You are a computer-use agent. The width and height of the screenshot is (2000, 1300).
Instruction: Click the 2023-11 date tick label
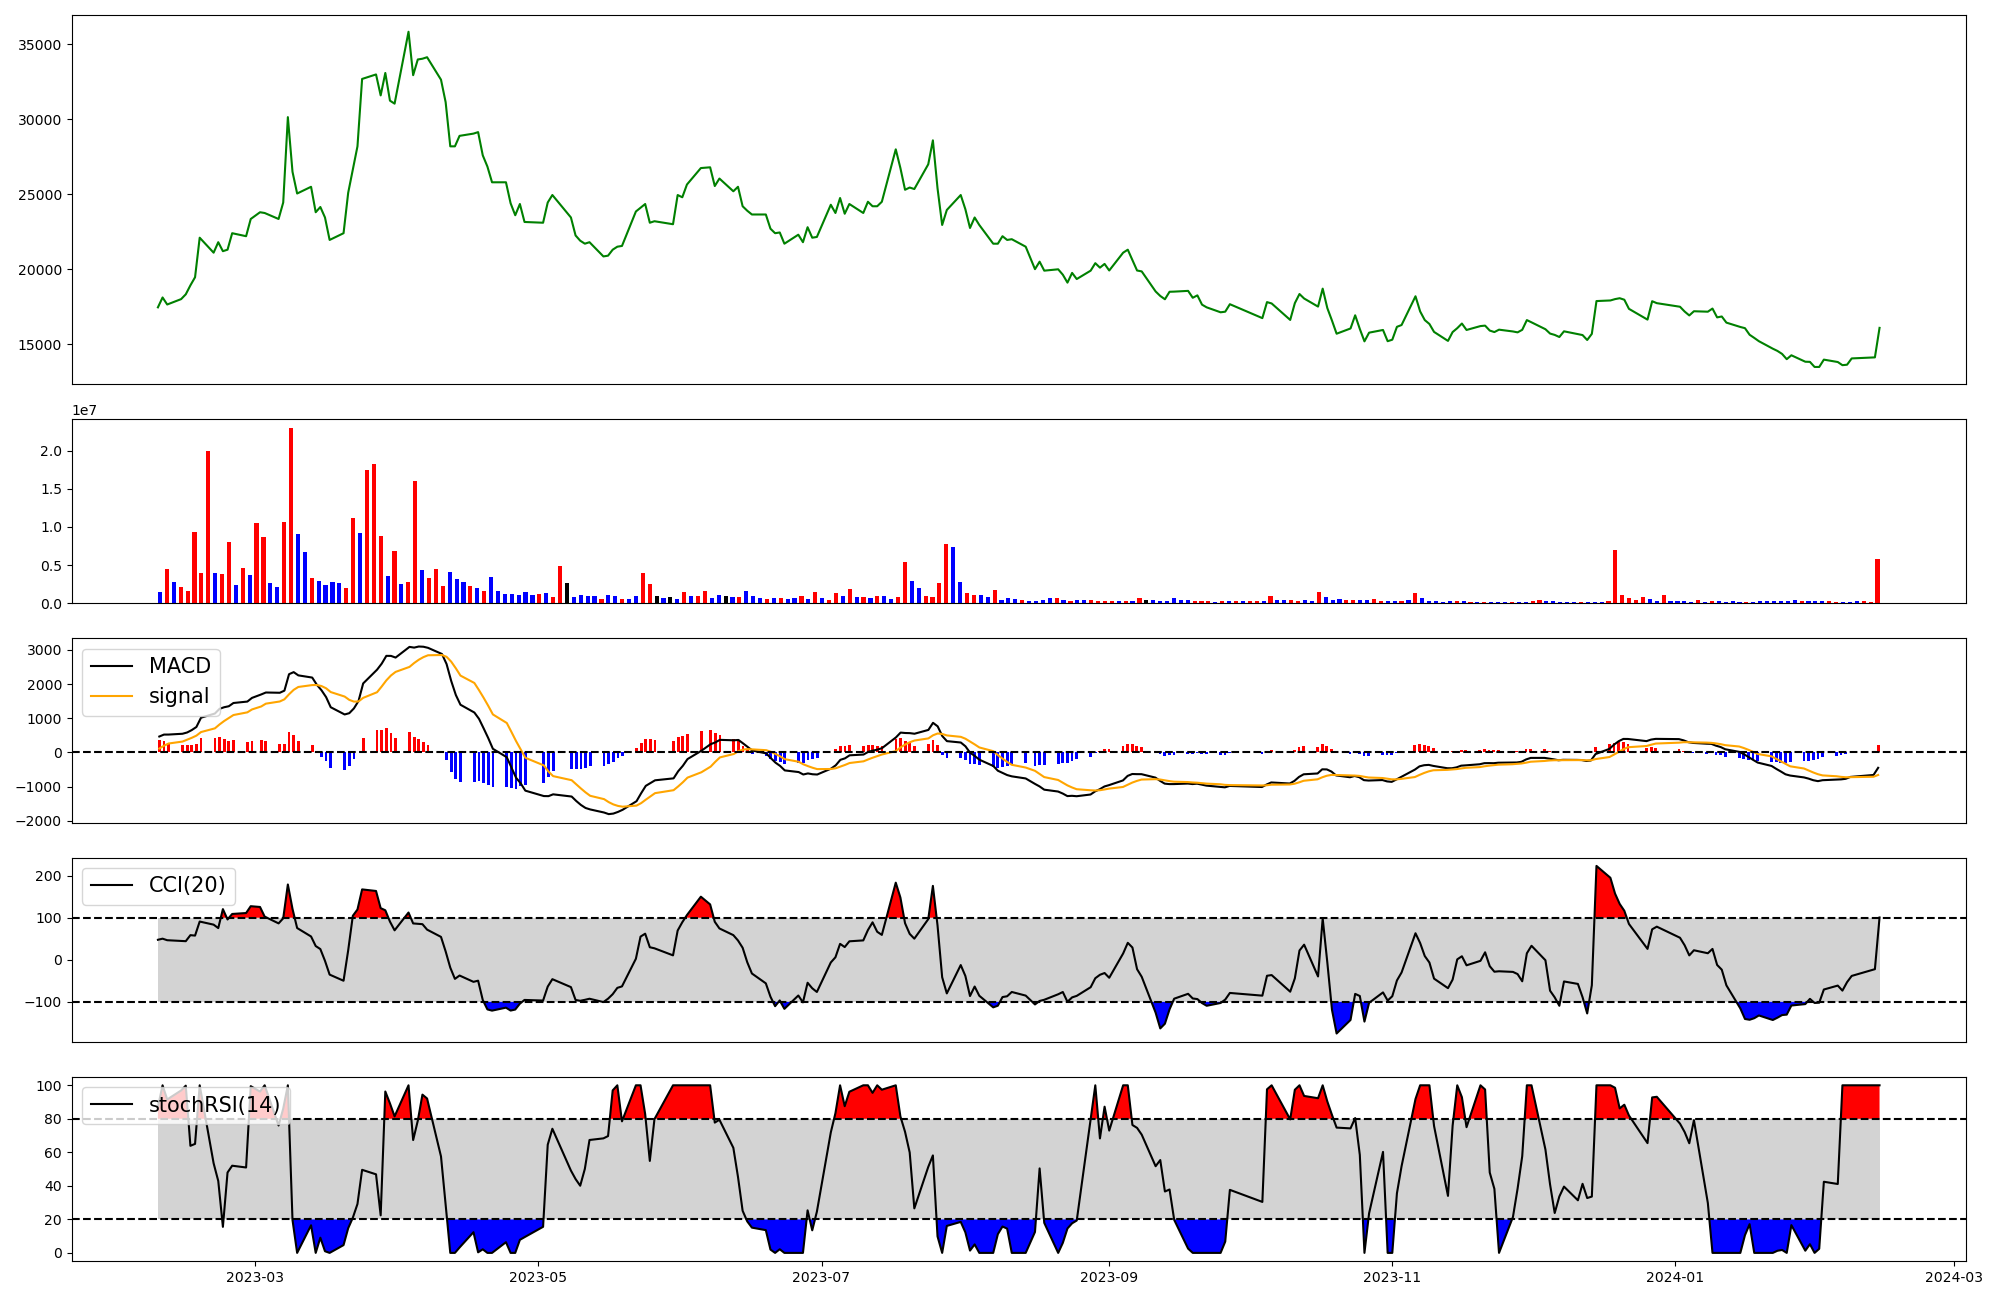coord(1392,1277)
